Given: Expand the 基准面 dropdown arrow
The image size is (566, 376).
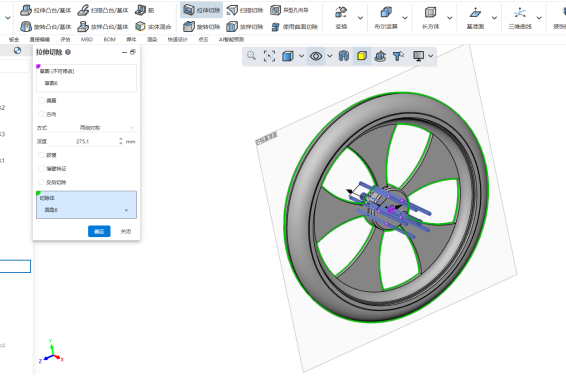Looking at the screenshot, I should point(495,18).
